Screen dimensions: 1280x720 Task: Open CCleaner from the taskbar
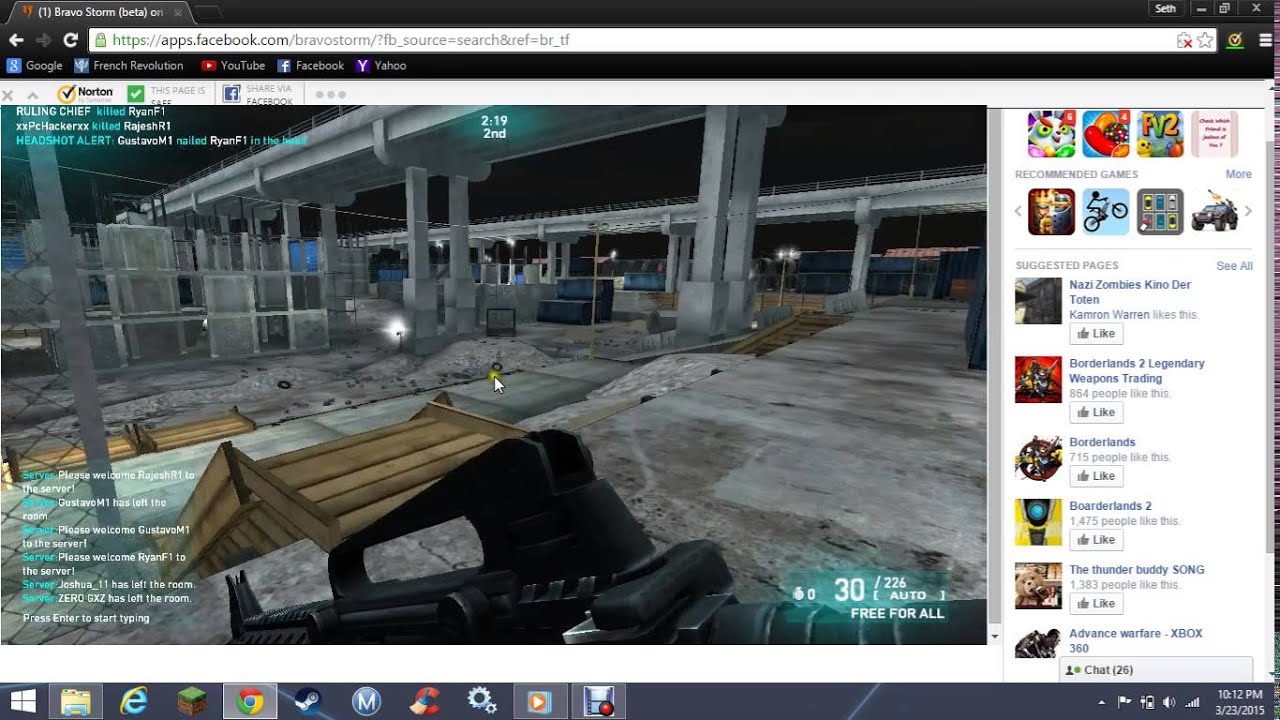point(424,701)
